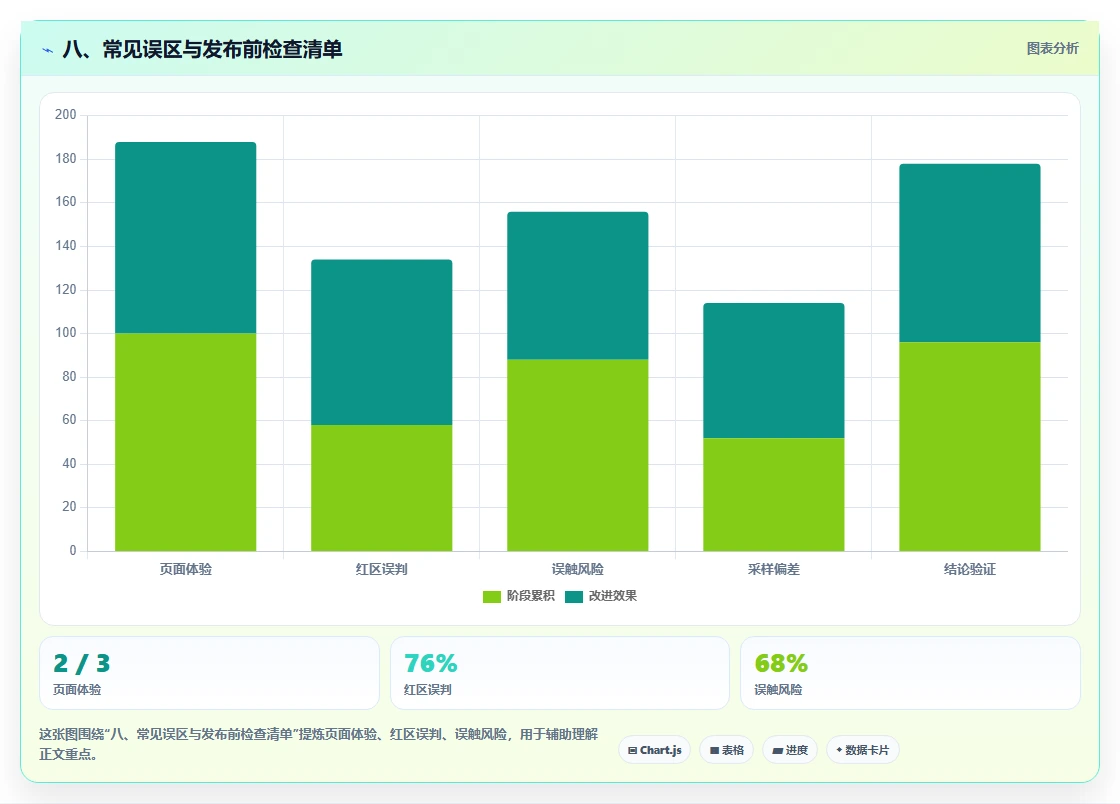The image size is (1120, 804).
Task: Click the 页面体验 x-axis label
Action: (x=186, y=569)
